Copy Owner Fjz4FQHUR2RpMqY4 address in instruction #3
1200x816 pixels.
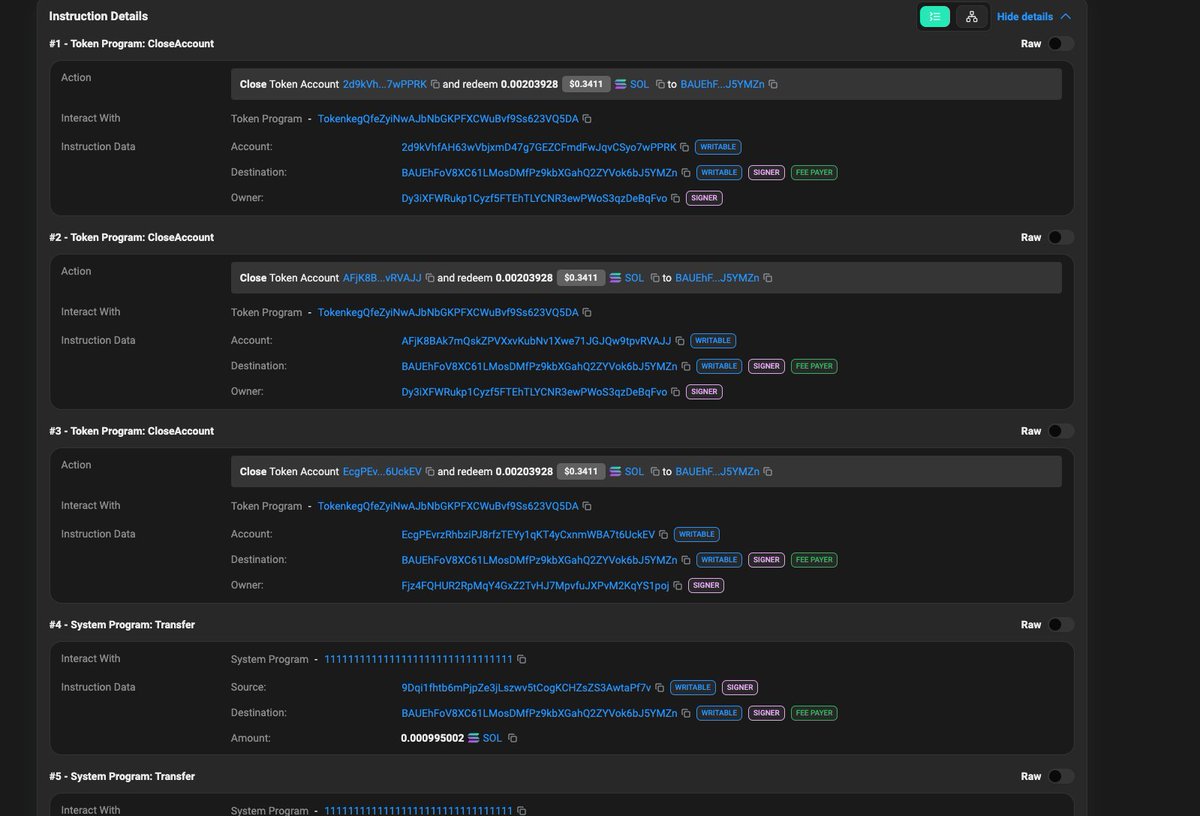tap(678, 586)
